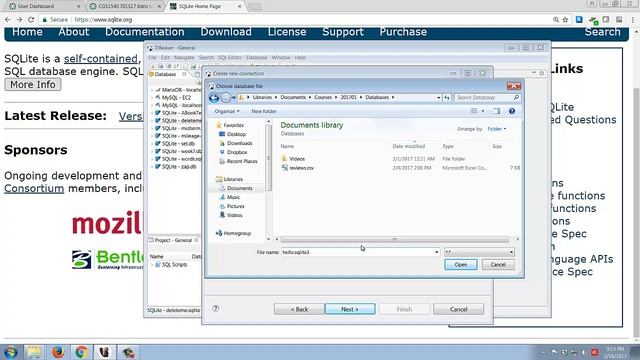Create a New folder

[264, 111]
